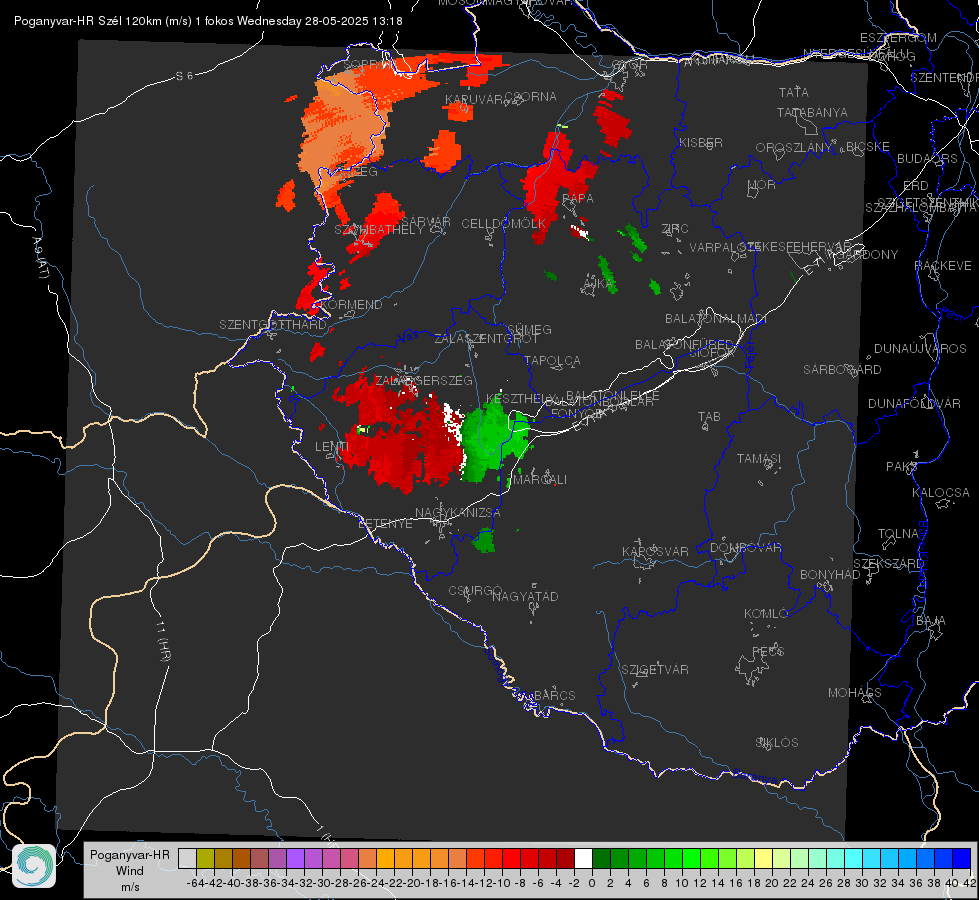The width and height of the screenshot is (979, 900).
Task: Select the SZEKSZARD label
Action: [888, 564]
